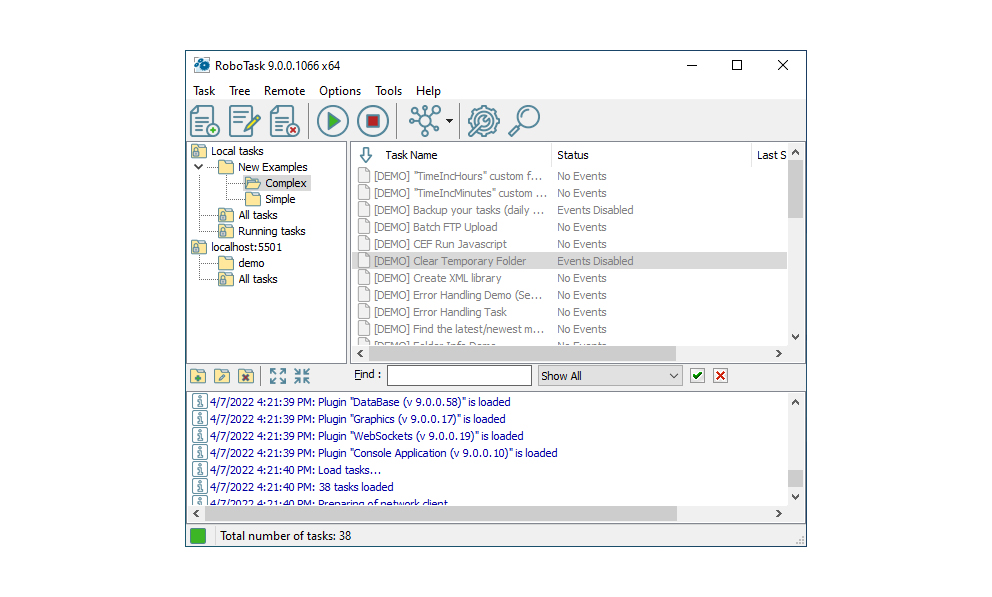This screenshot has height=597, width=992.
Task: Open the Options menu
Action: pos(340,91)
